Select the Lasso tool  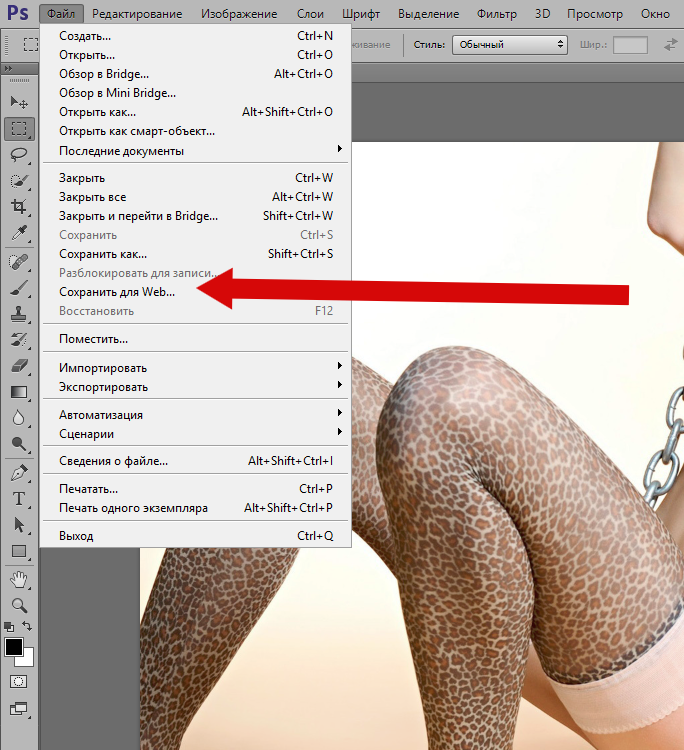tap(19, 154)
